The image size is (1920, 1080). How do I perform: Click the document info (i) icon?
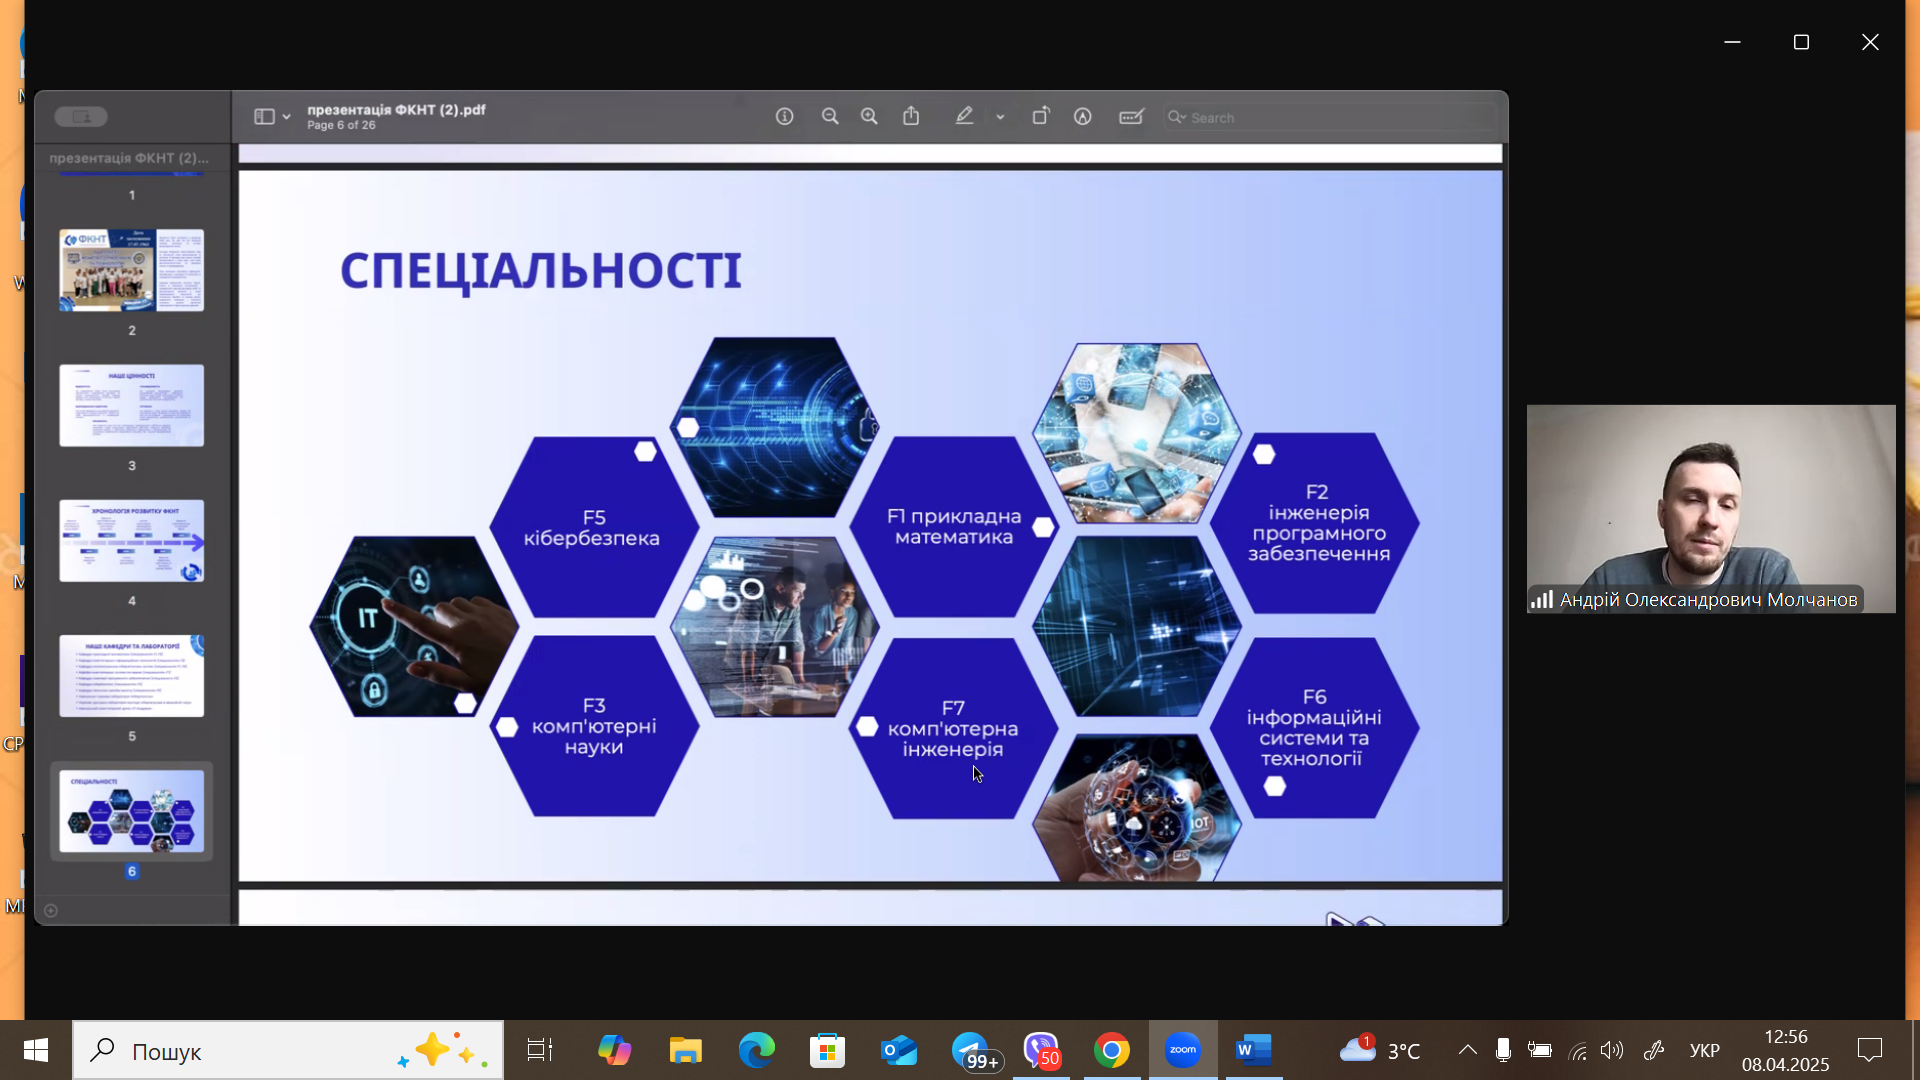tap(784, 117)
